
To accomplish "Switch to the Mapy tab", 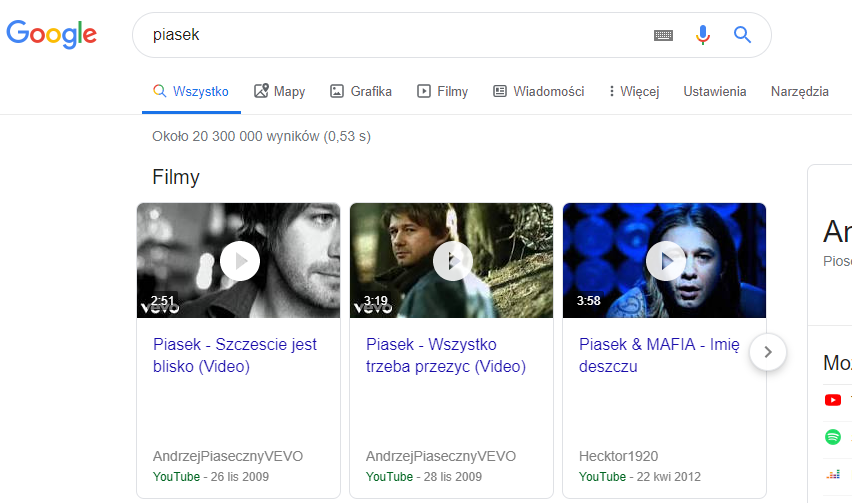I will [x=280, y=92].
